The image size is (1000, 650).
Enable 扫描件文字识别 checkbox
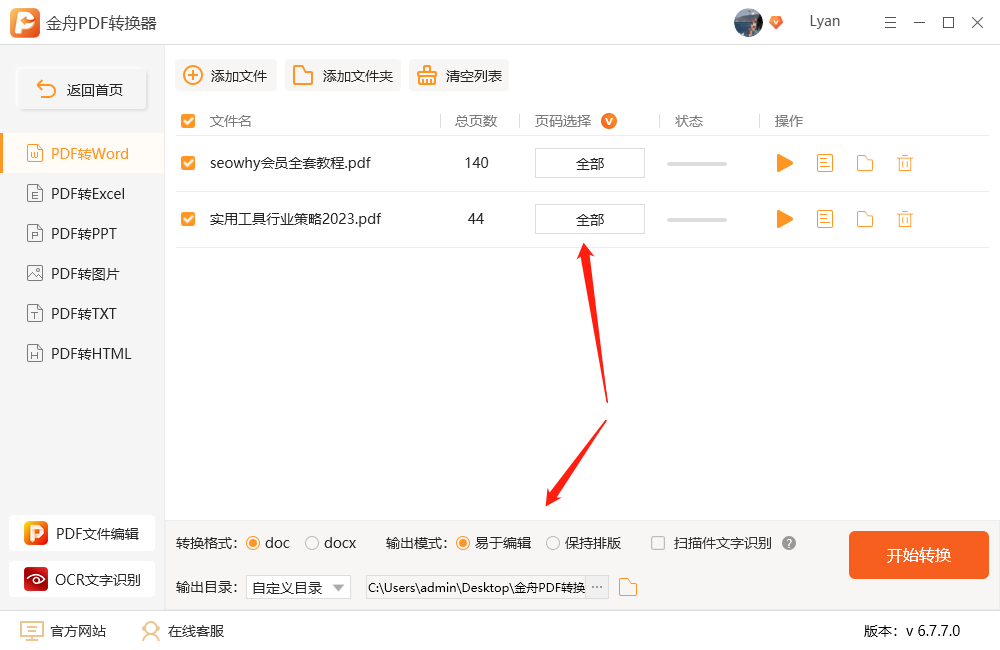pyautogui.click(x=658, y=543)
